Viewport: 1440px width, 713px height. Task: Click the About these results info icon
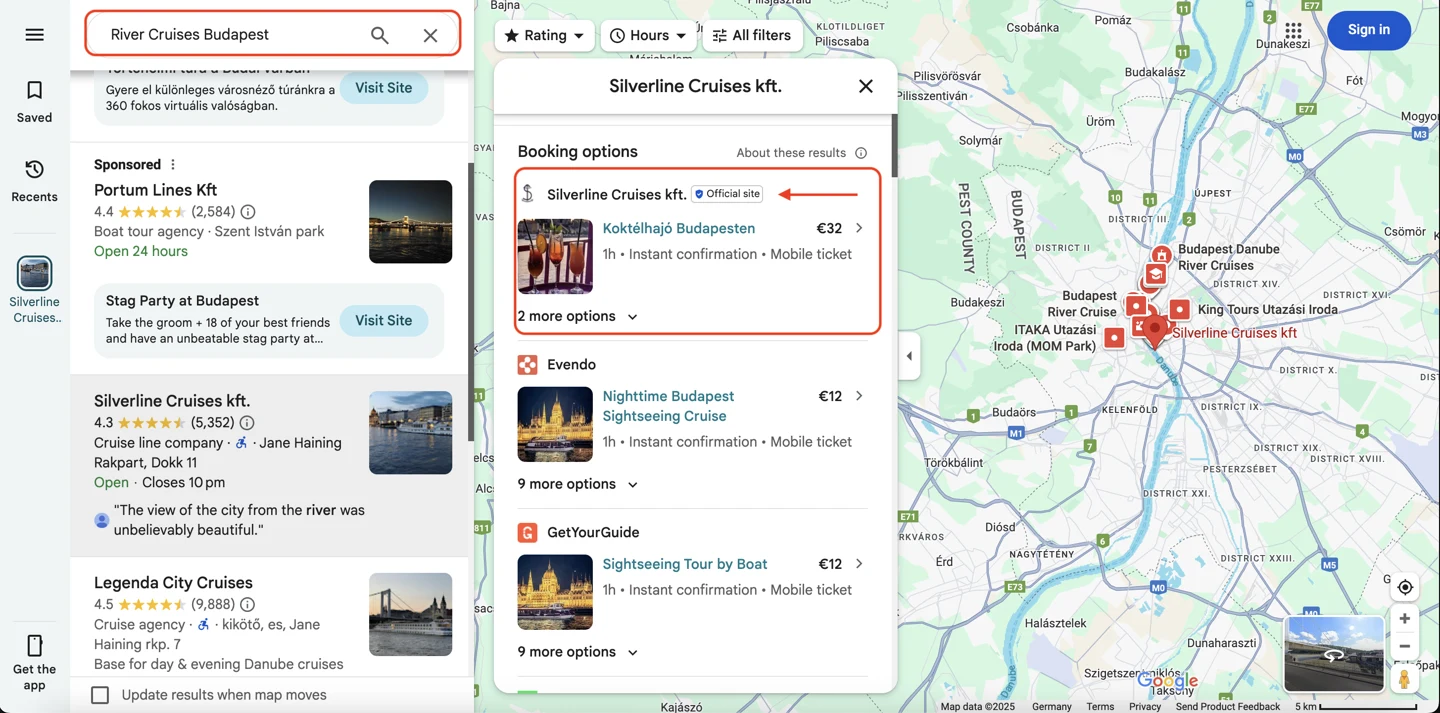[x=861, y=153]
